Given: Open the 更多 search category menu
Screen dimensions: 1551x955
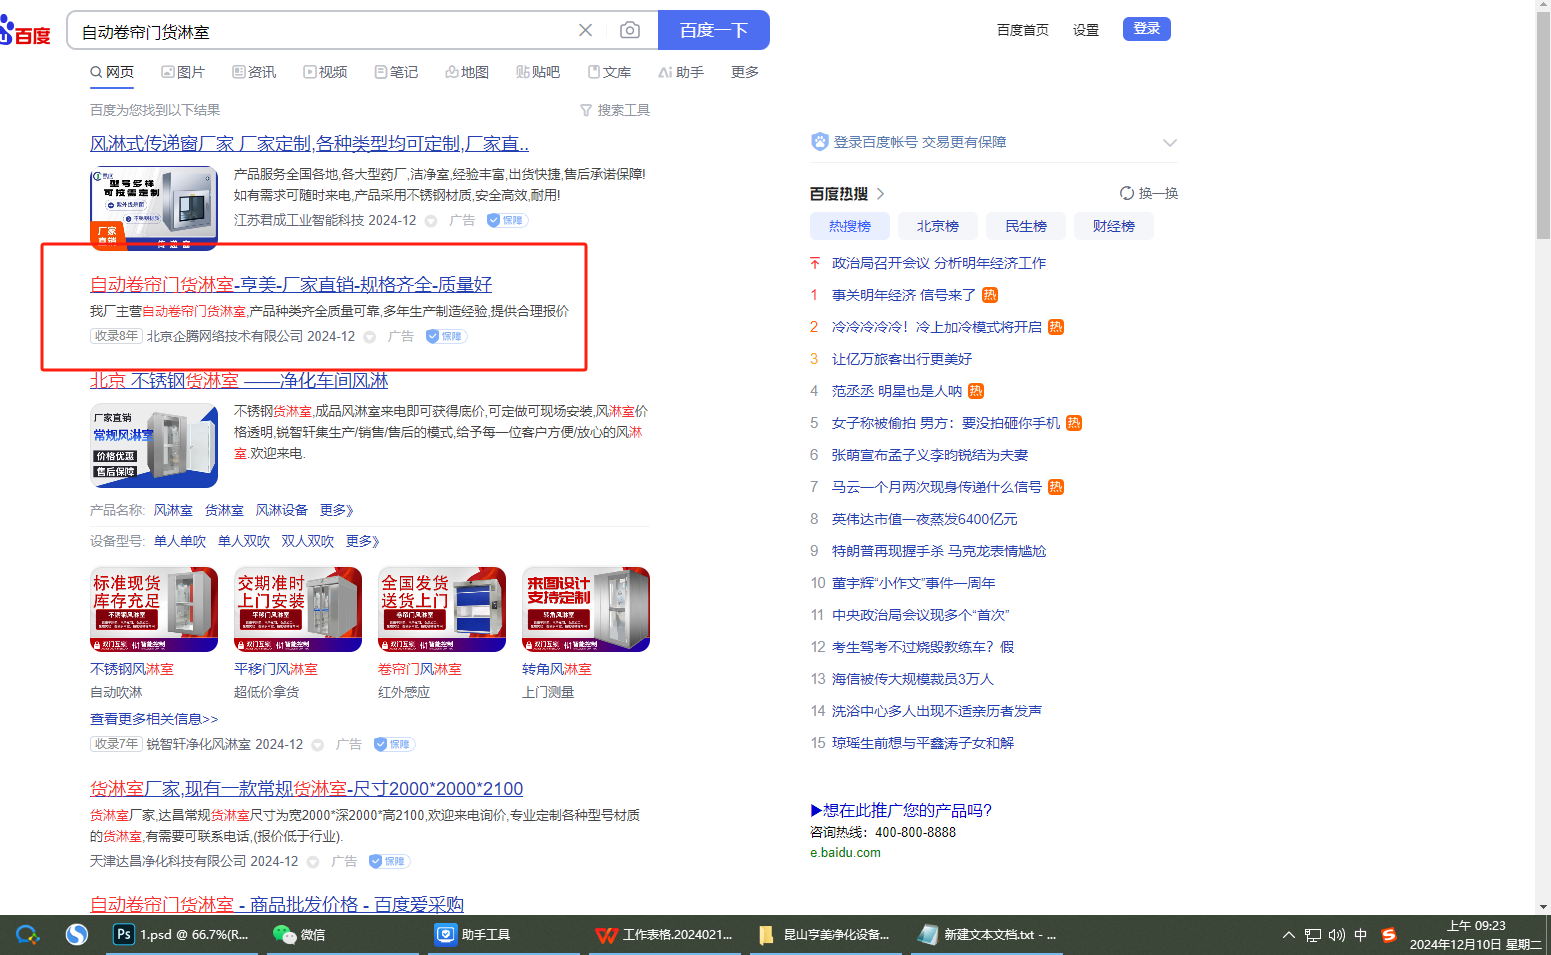Looking at the screenshot, I should [x=744, y=72].
